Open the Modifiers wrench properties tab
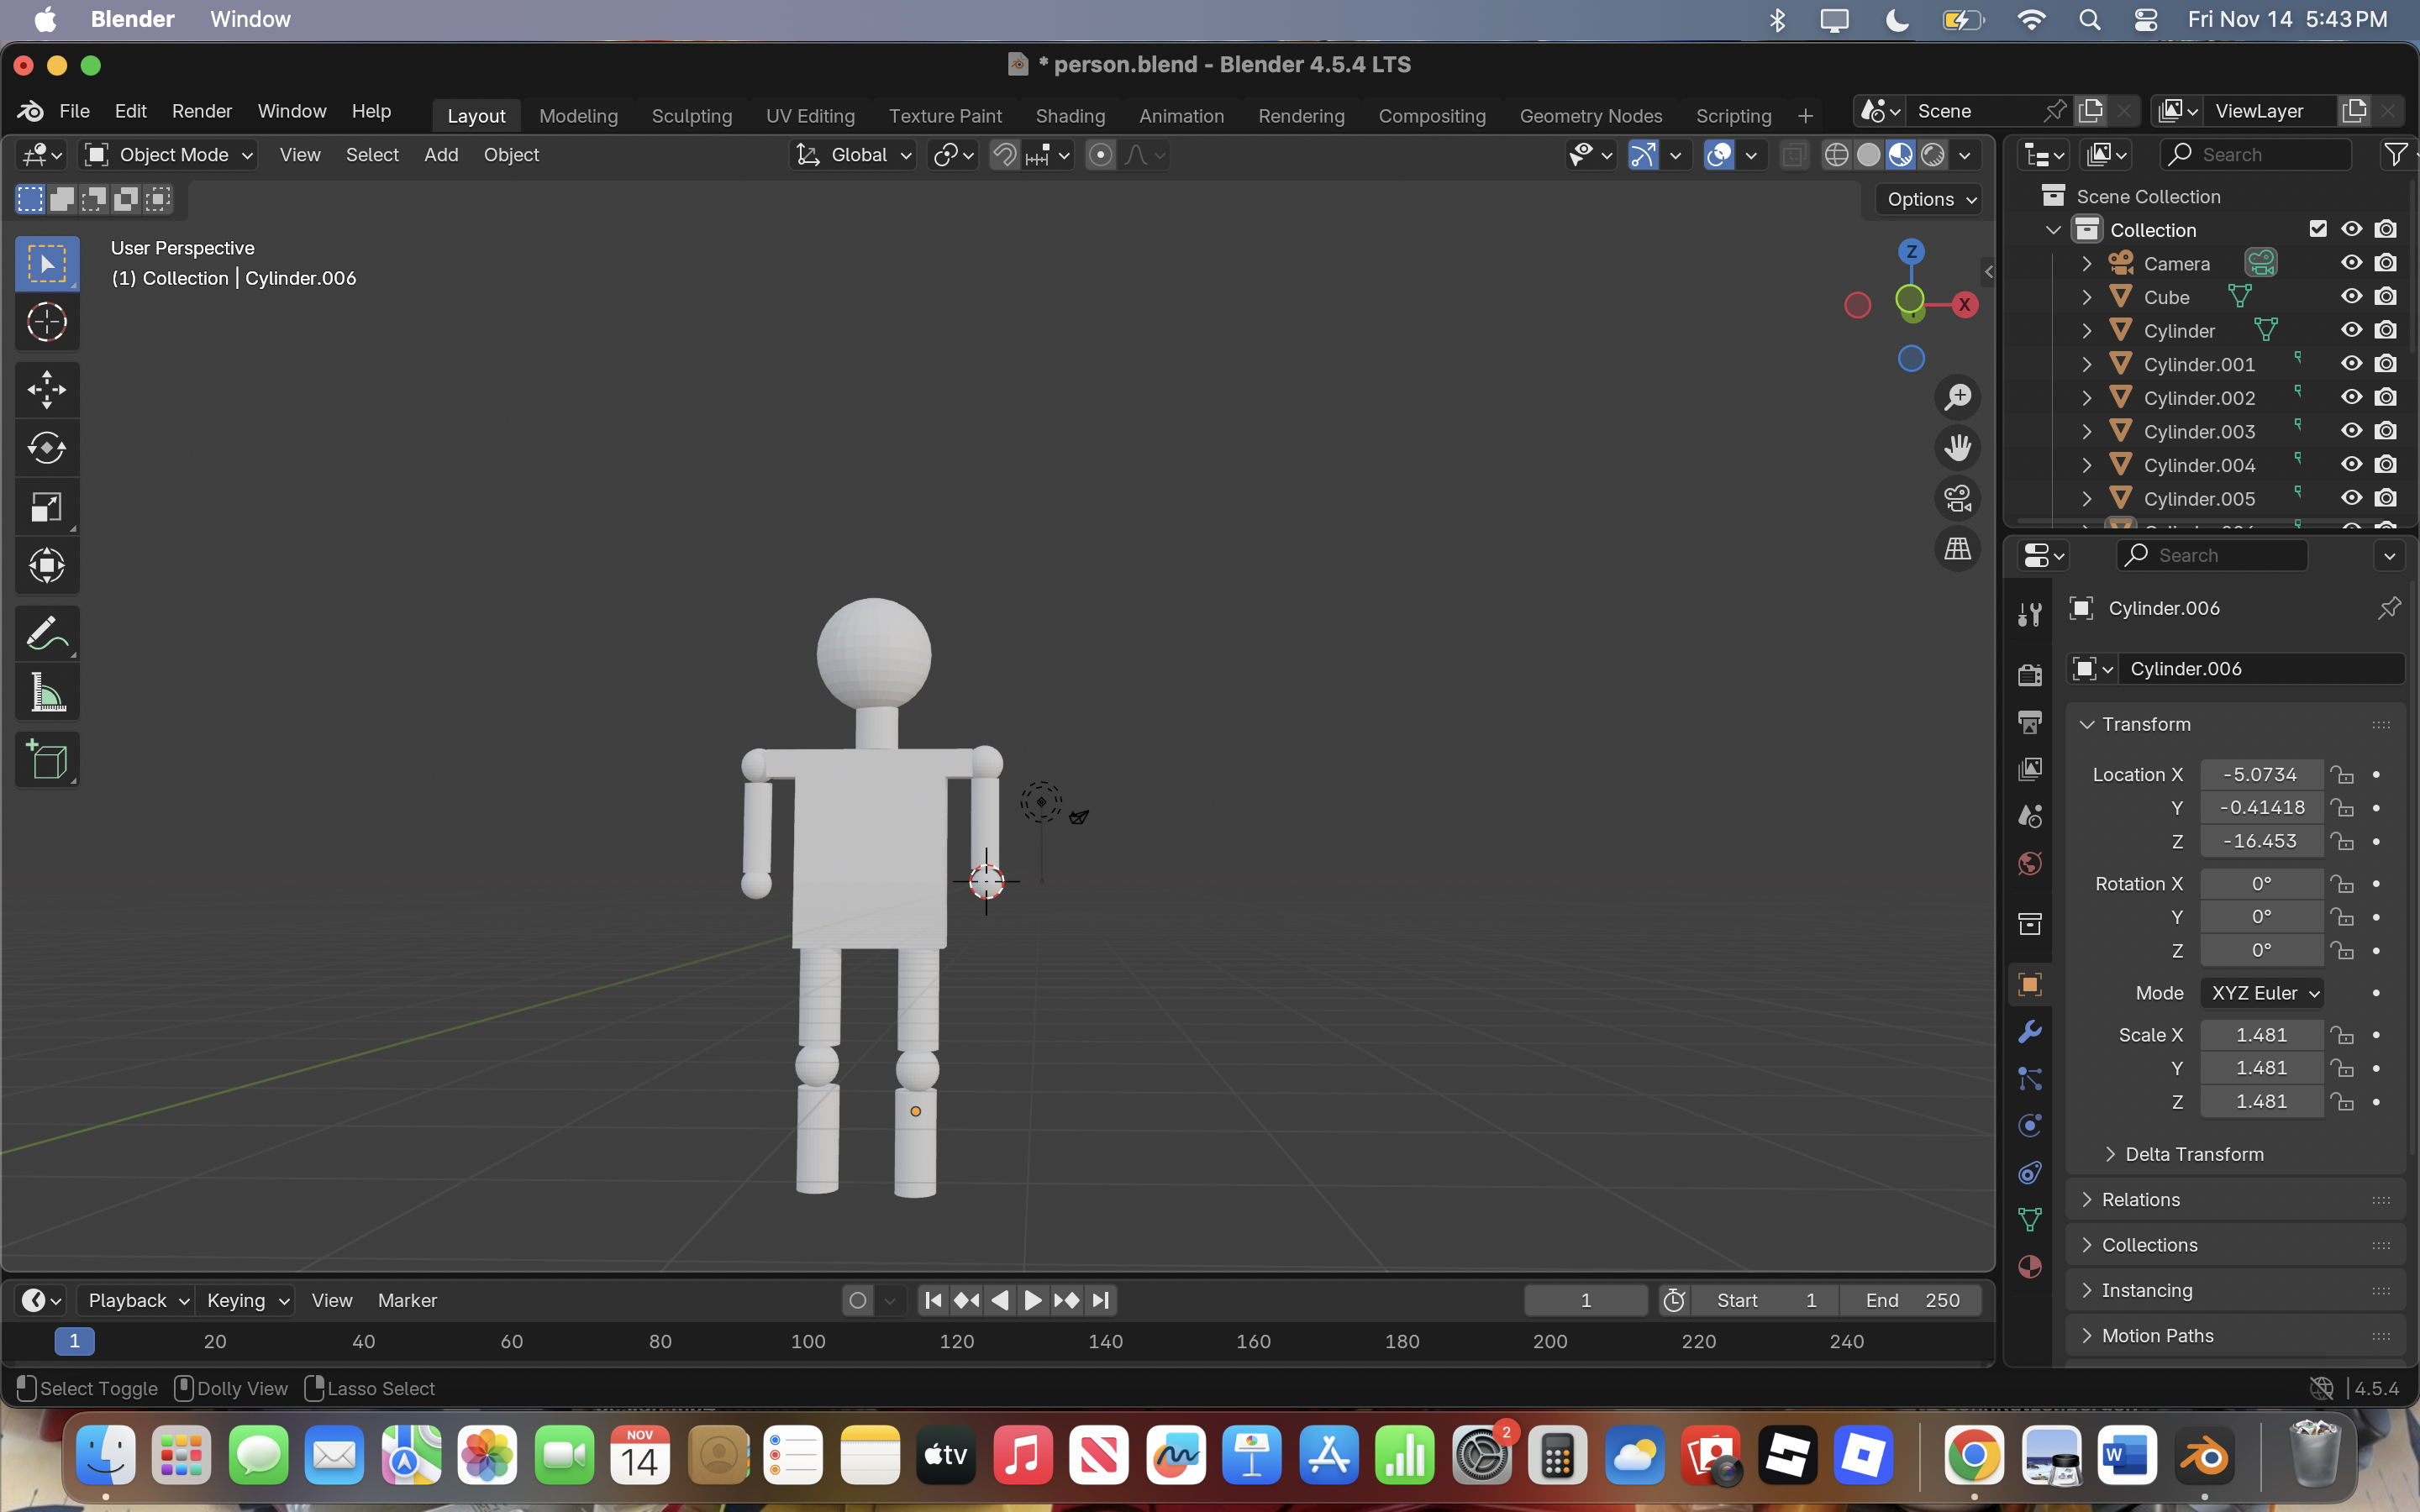The height and width of the screenshot is (1512, 2420). point(2029,1031)
